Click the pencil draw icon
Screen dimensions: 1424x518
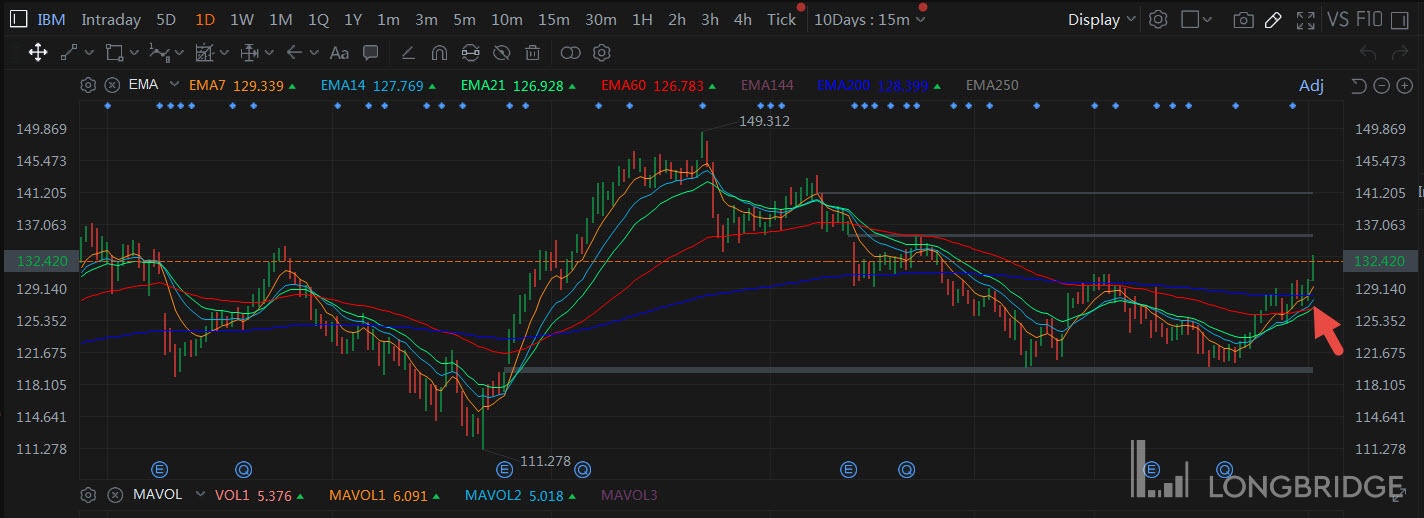[1273, 19]
